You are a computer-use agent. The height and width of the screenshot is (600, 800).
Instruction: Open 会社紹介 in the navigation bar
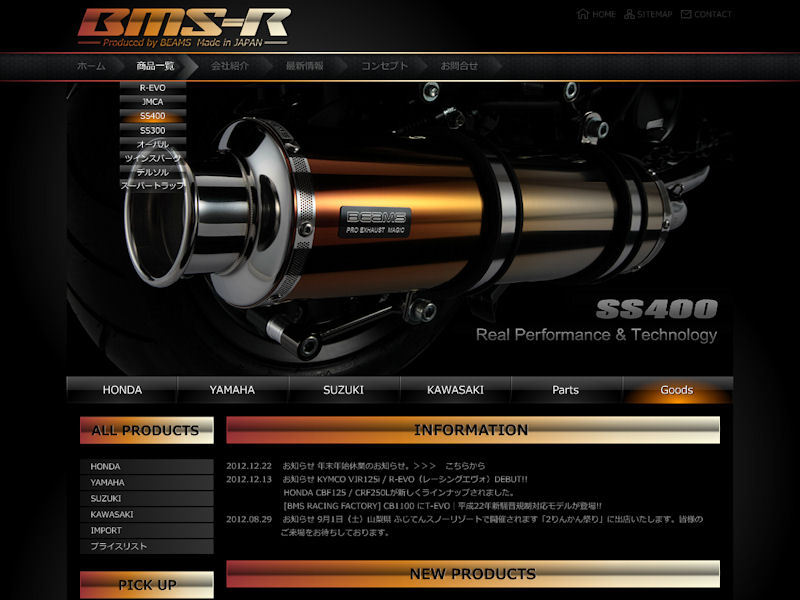(230, 66)
